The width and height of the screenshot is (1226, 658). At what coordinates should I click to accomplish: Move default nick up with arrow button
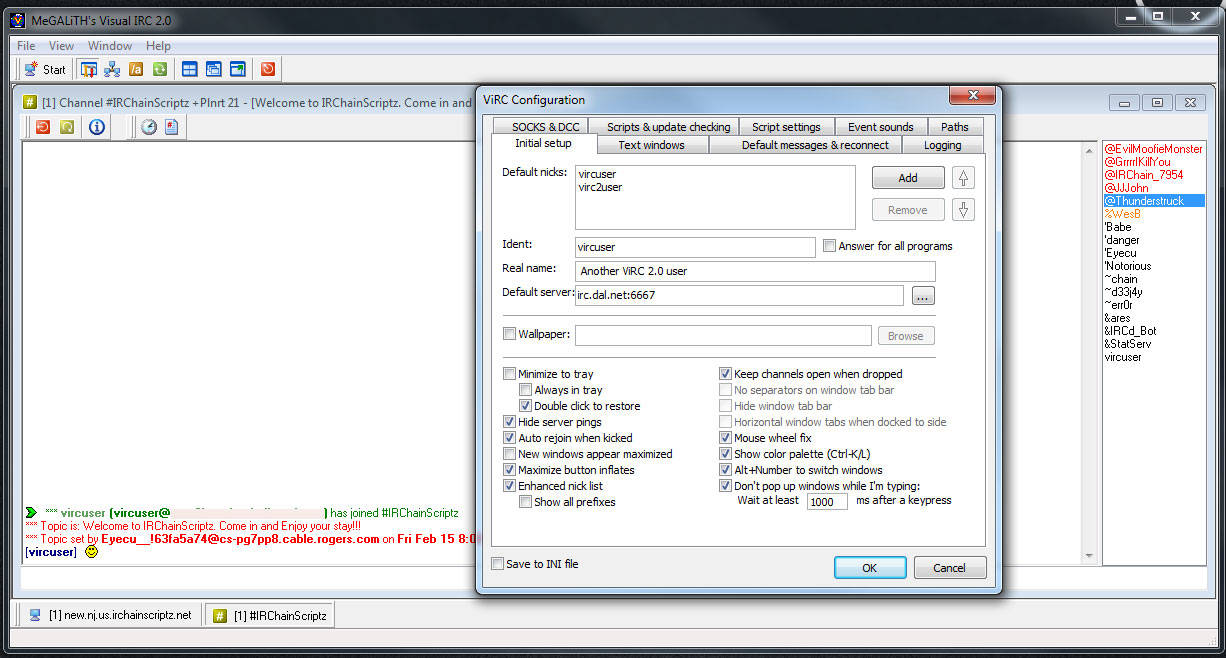point(964,178)
